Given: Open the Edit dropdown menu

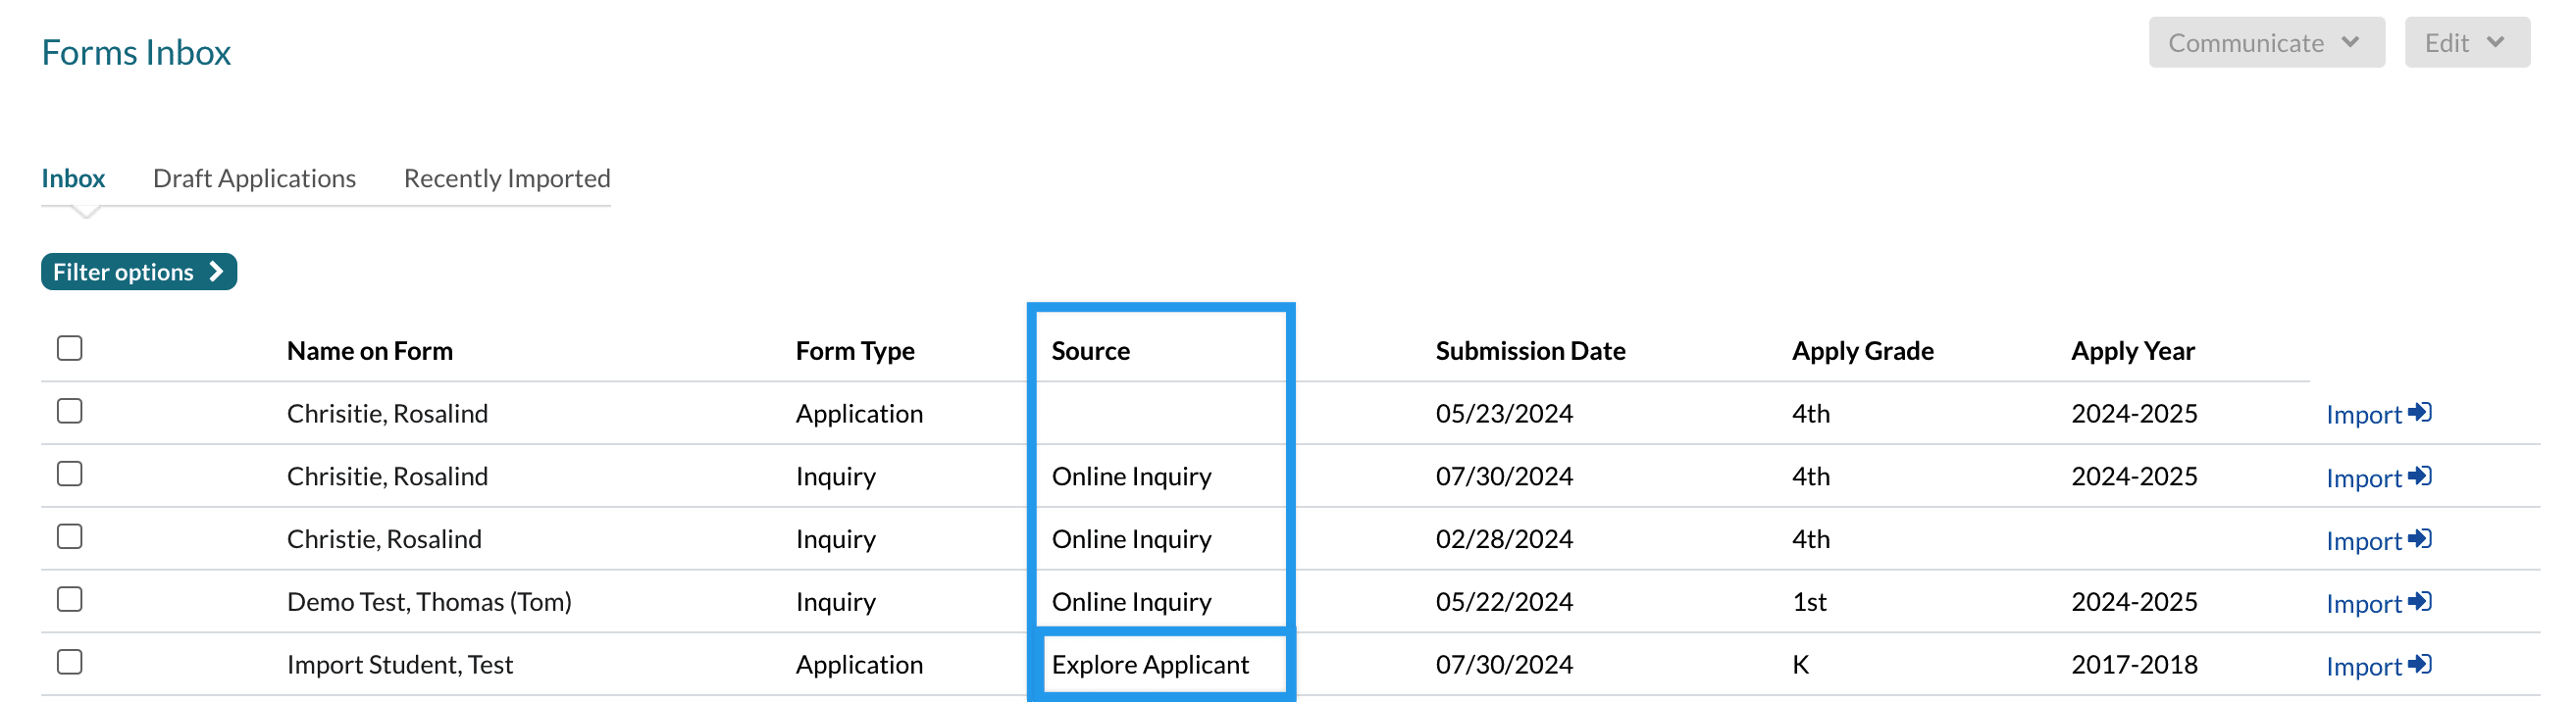Looking at the screenshot, I should (x=2465, y=43).
